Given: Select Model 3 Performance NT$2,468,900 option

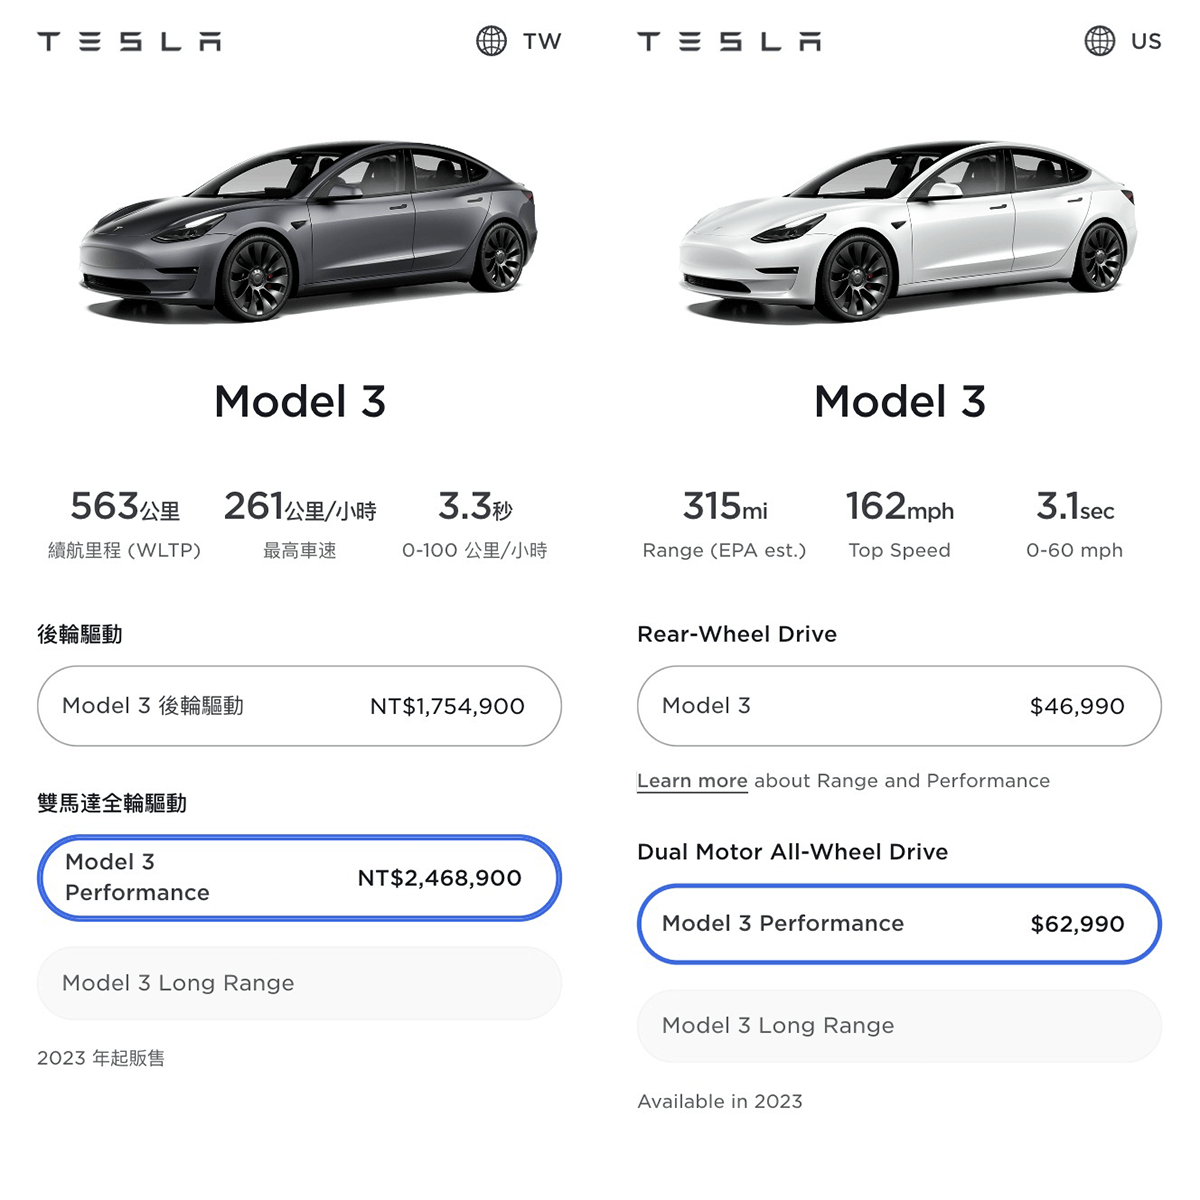Looking at the screenshot, I should [299, 877].
